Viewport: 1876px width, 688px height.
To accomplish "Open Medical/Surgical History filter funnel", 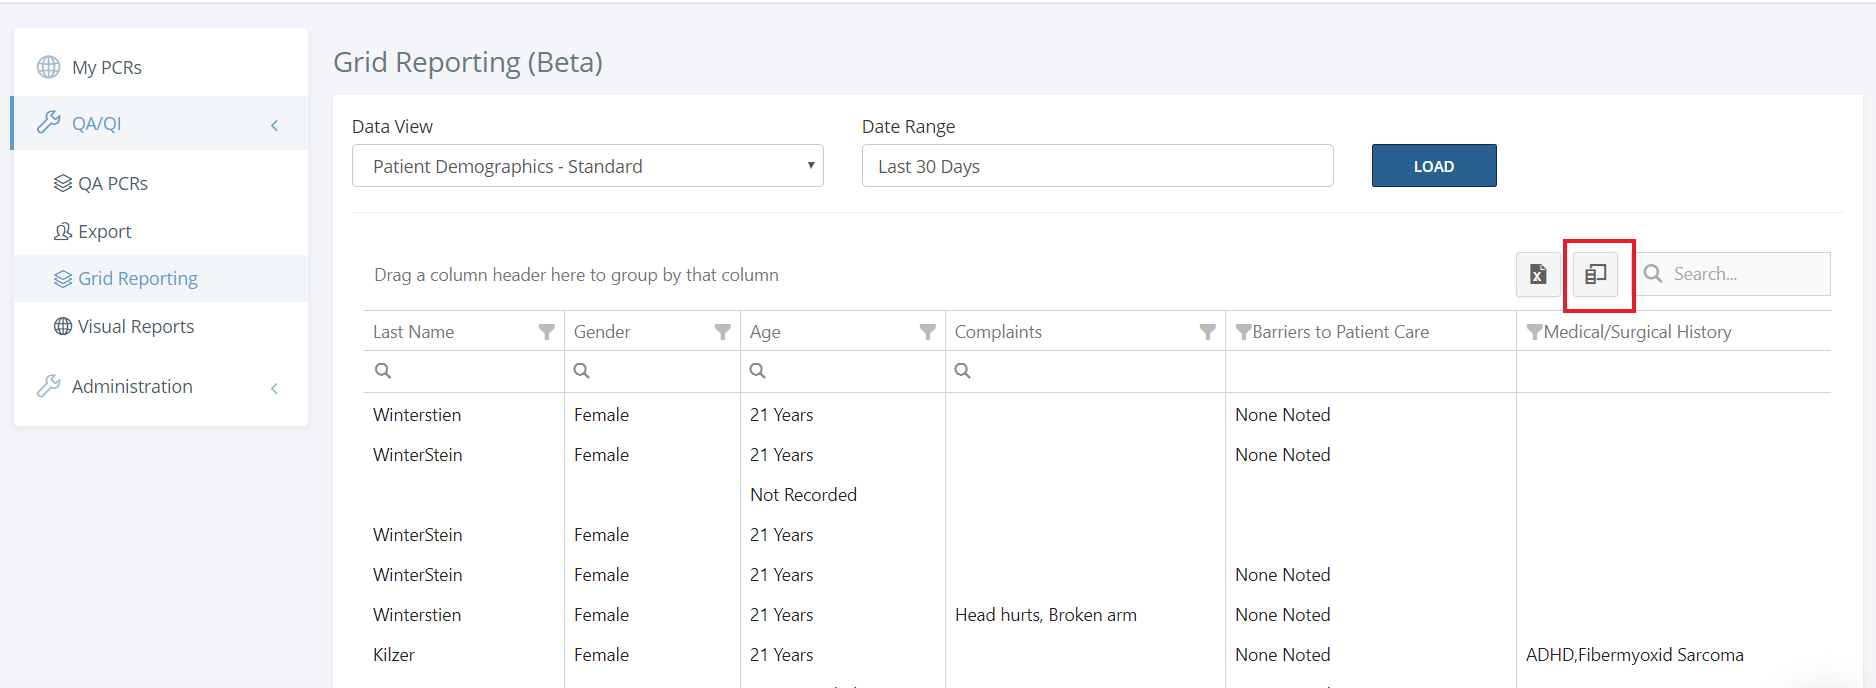I will 1534,332.
